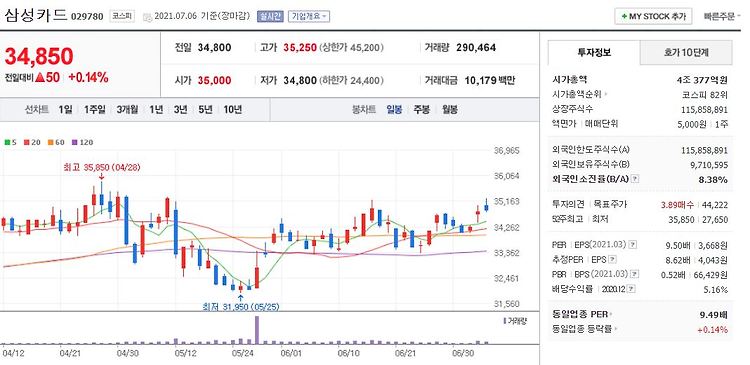Click 전일 value 34,800
The image size is (750, 365).
tap(214, 47)
